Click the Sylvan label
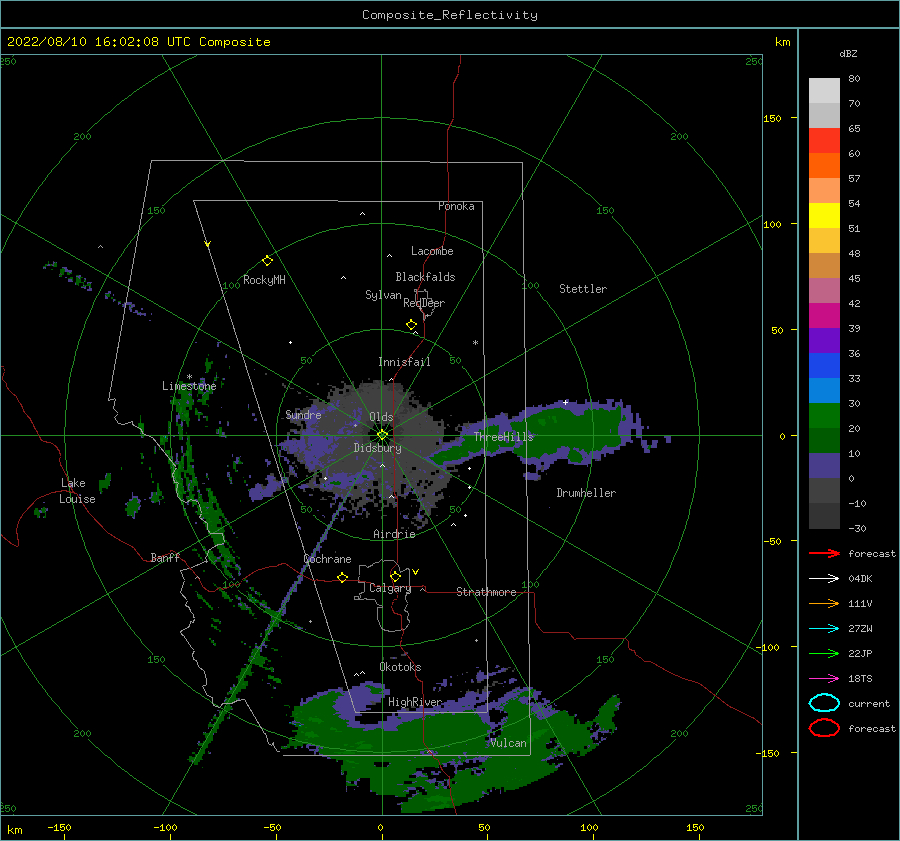Viewport: 900px width, 841px height. pyautogui.click(x=383, y=295)
